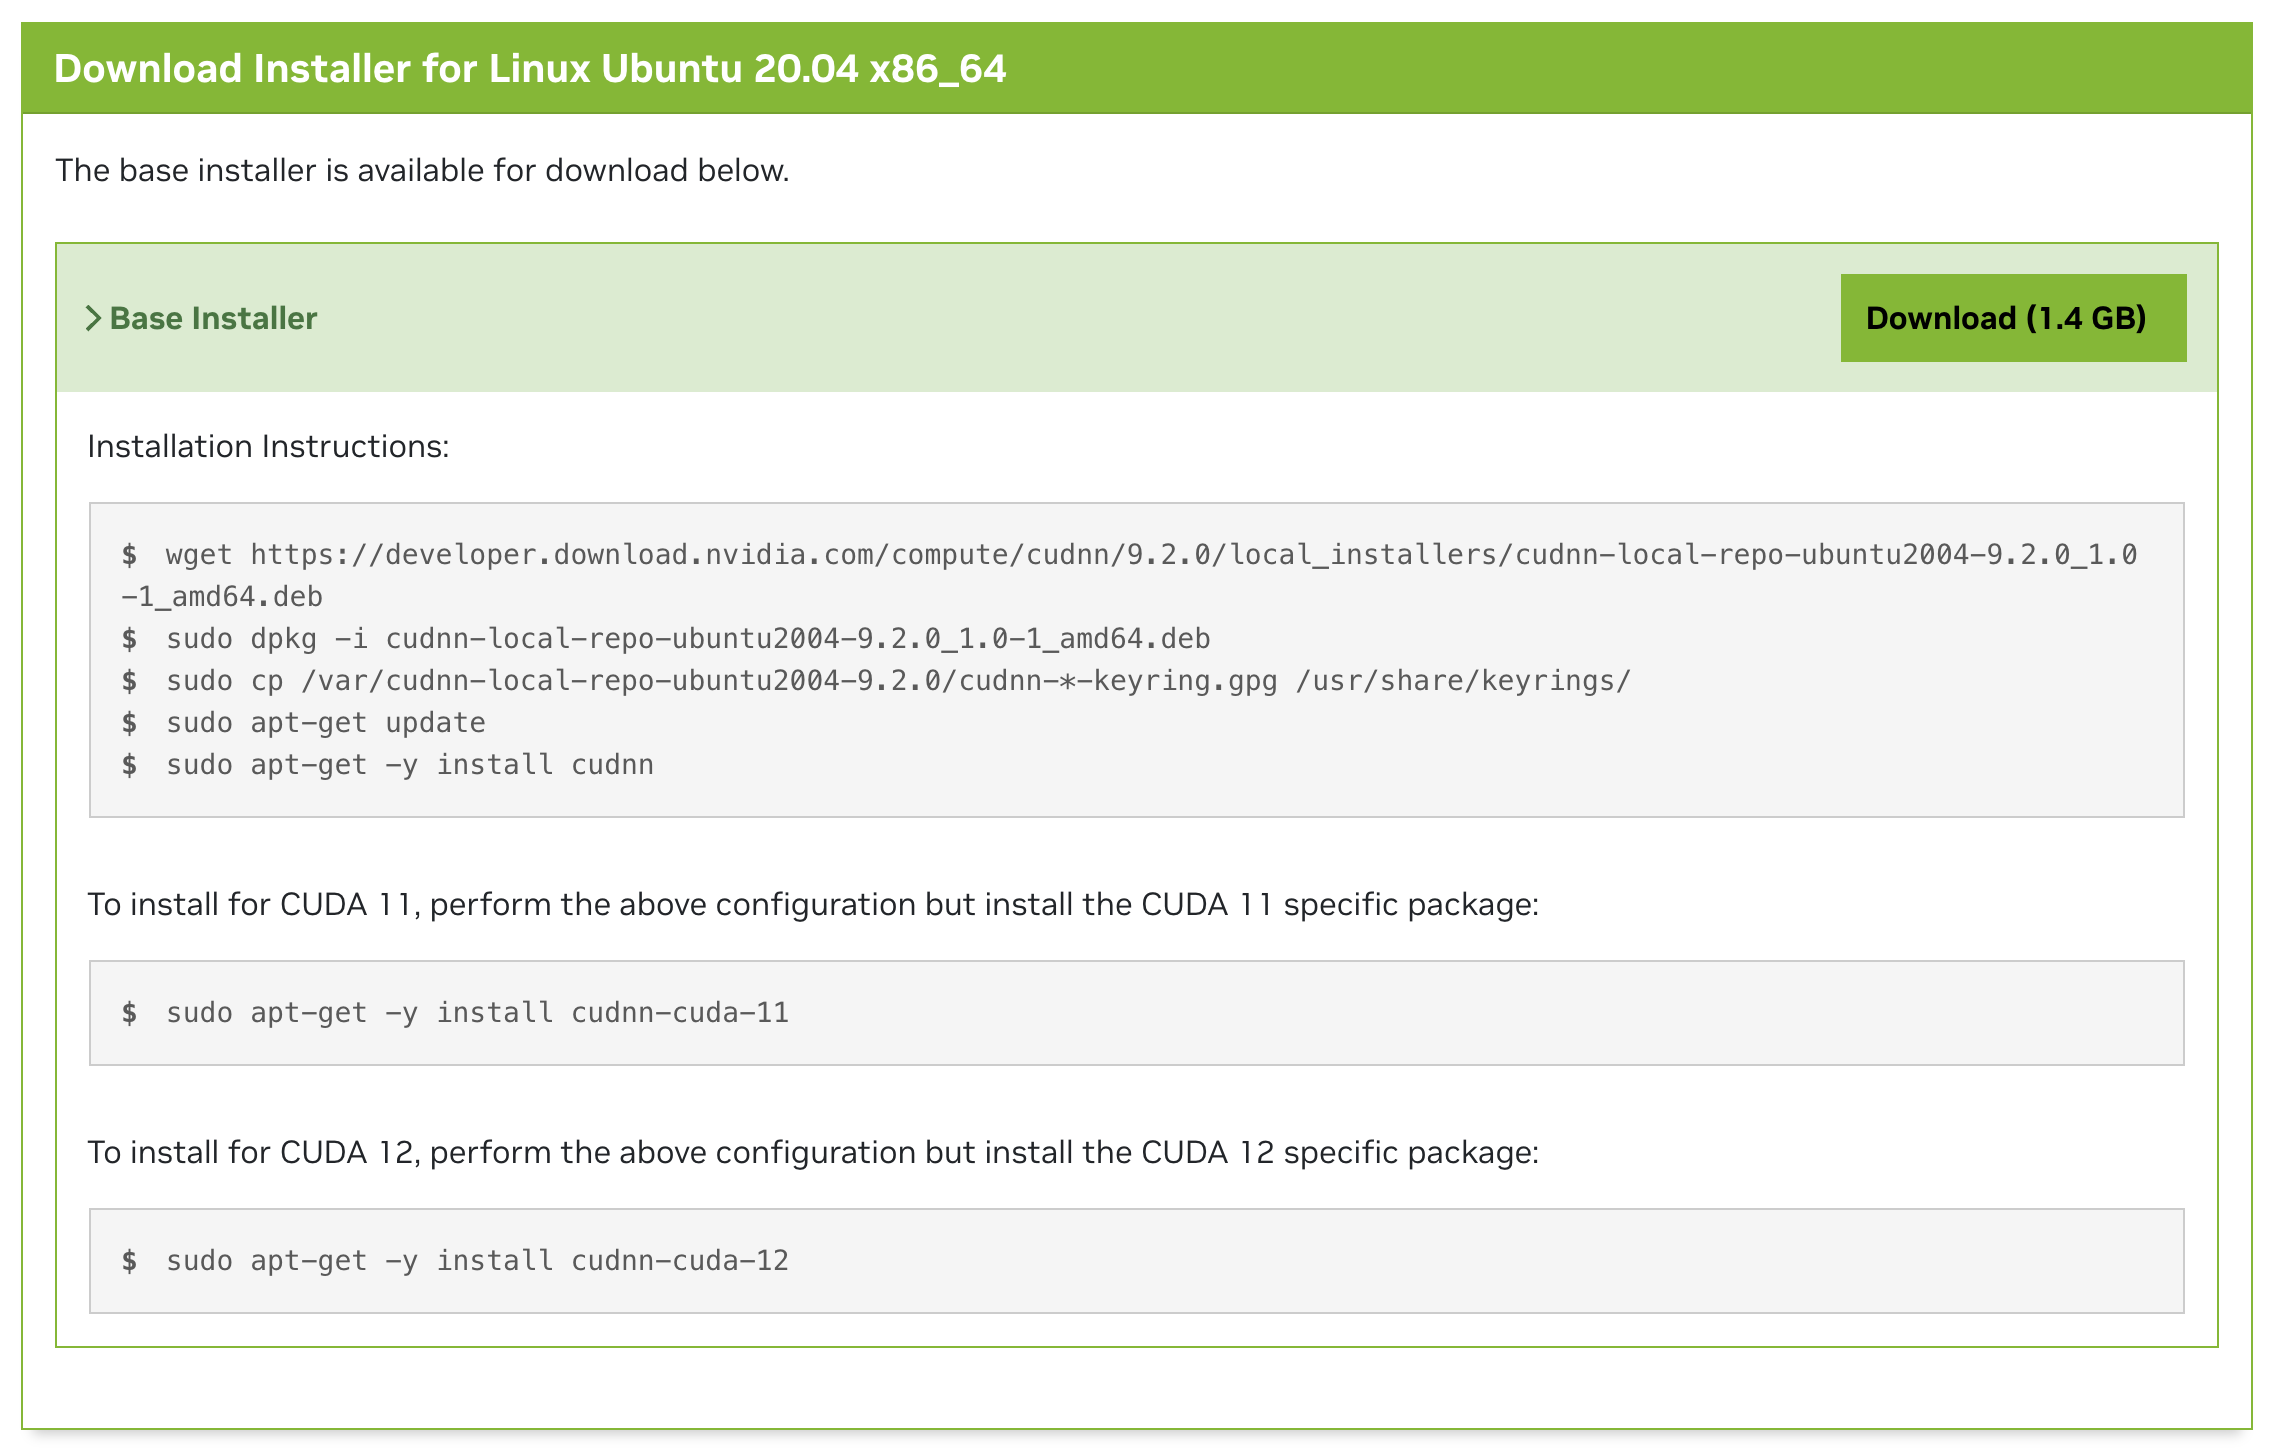This screenshot has width=2274, height=1452.
Task: Click the Download Installer for Linux Ubuntu title
Action: [530, 68]
